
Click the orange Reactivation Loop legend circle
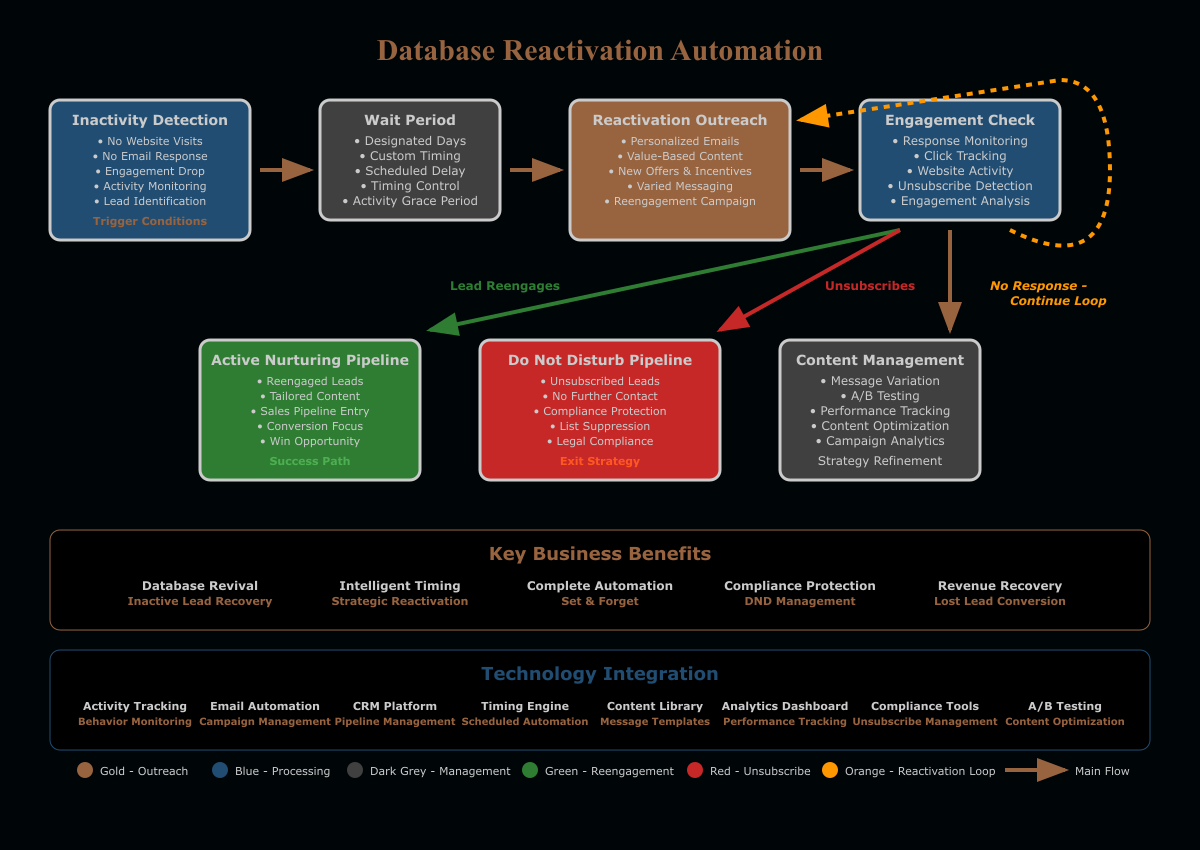point(830,770)
